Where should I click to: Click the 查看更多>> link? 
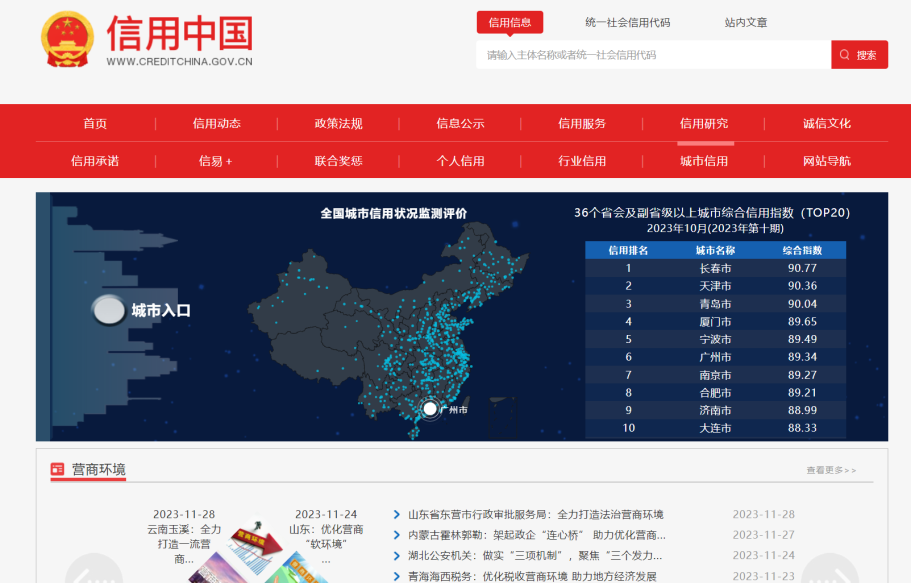[x=831, y=470]
